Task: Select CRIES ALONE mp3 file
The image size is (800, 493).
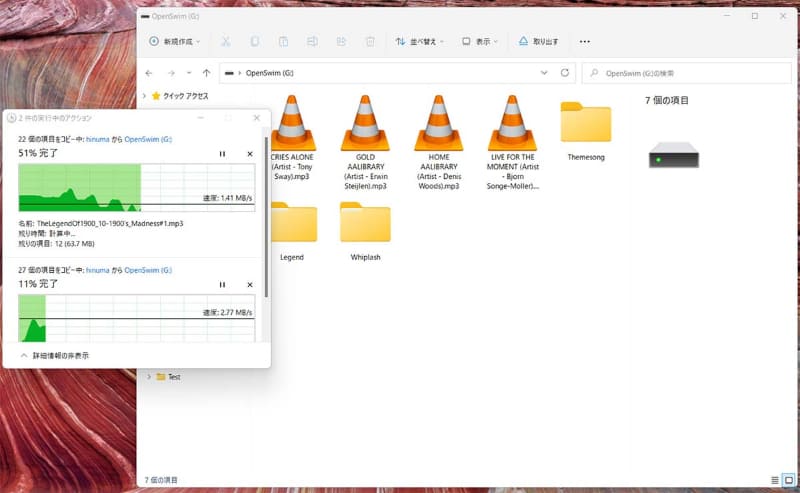Action: coord(292,137)
